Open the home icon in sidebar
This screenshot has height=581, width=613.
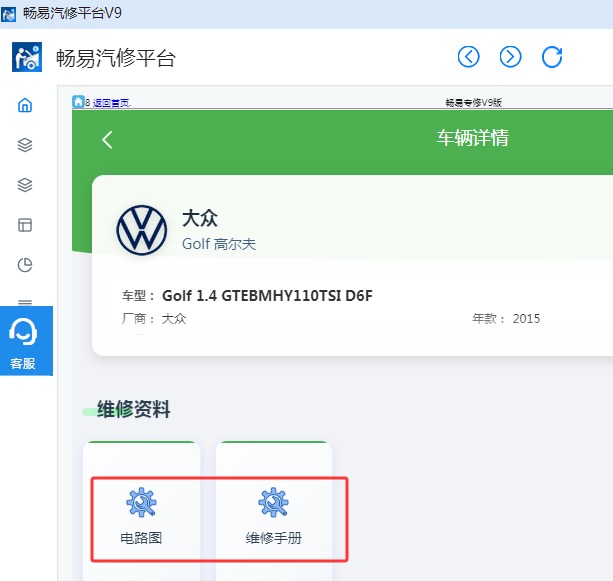tap(25, 105)
